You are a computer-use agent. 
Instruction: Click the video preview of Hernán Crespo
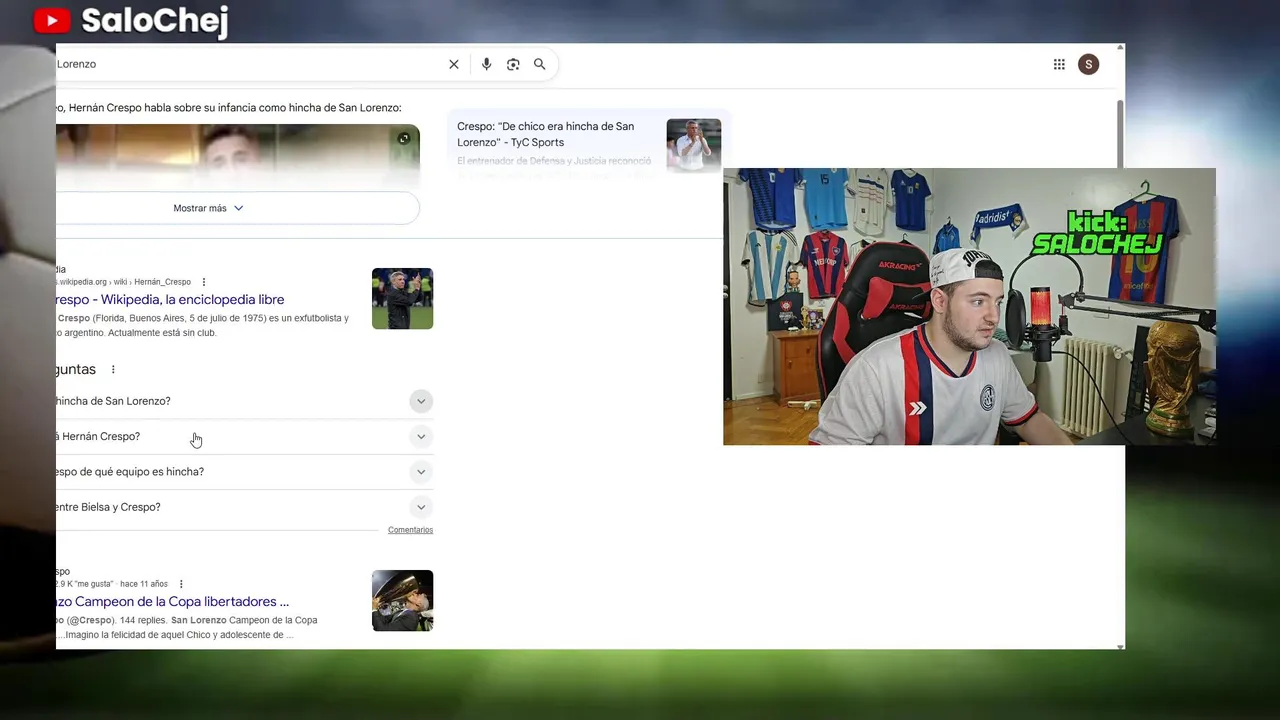click(238, 156)
